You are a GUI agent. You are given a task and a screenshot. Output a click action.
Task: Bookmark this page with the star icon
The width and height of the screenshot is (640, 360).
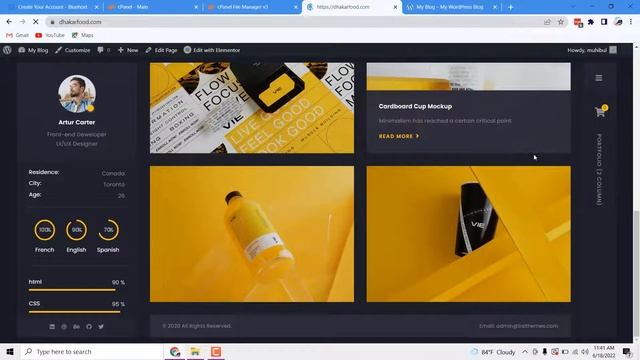tap(561, 22)
